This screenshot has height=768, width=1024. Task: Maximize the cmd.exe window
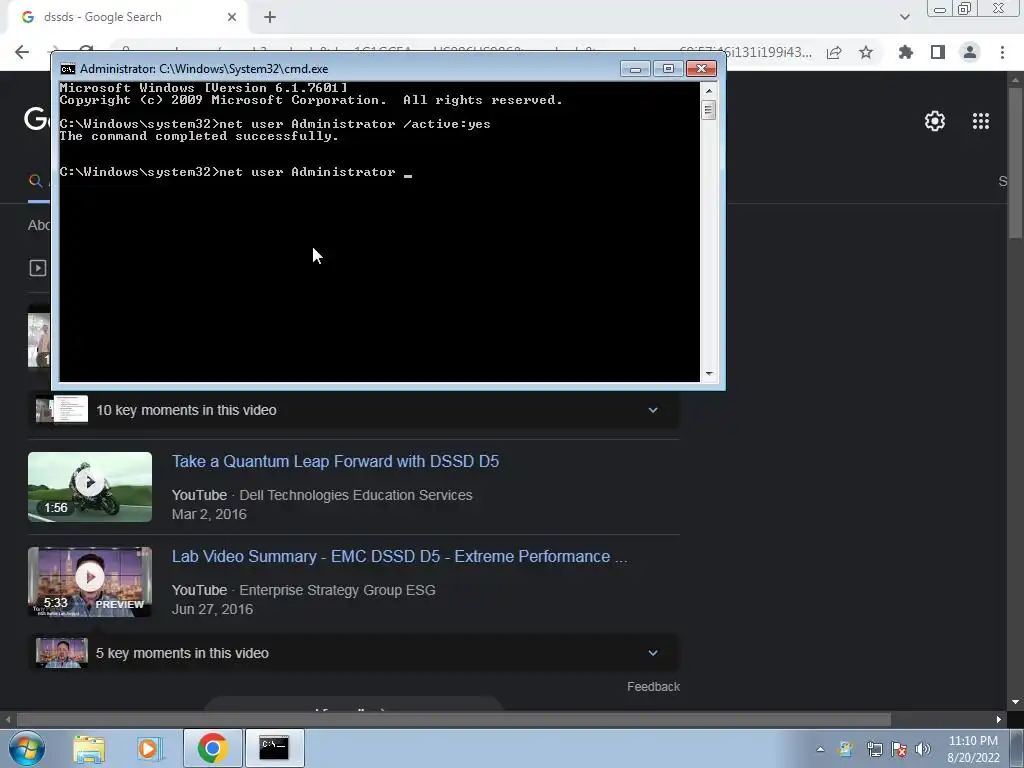pyautogui.click(x=667, y=69)
